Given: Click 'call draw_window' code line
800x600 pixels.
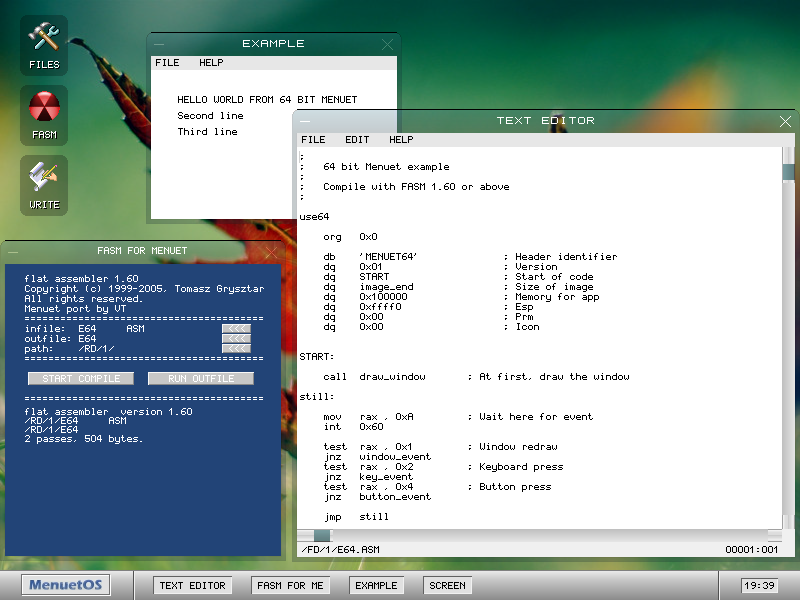Looking at the screenshot, I should coord(374,377).
